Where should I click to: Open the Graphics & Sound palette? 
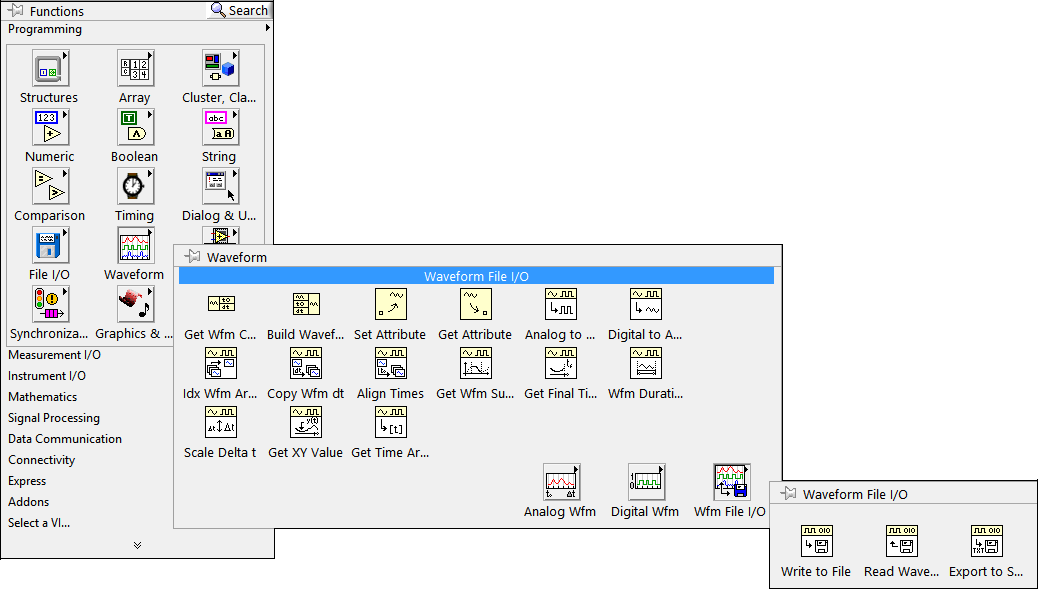click(x=136, y=304)
